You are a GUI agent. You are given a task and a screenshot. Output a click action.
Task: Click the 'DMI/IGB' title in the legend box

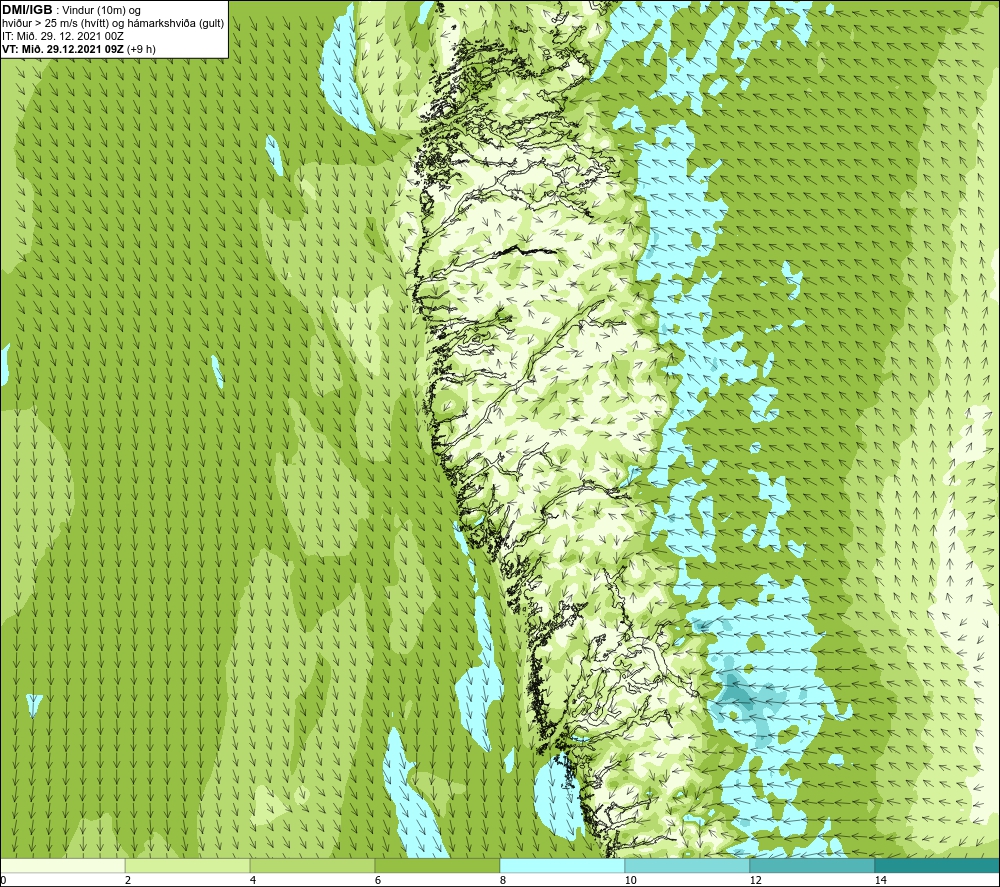point(27,10)
